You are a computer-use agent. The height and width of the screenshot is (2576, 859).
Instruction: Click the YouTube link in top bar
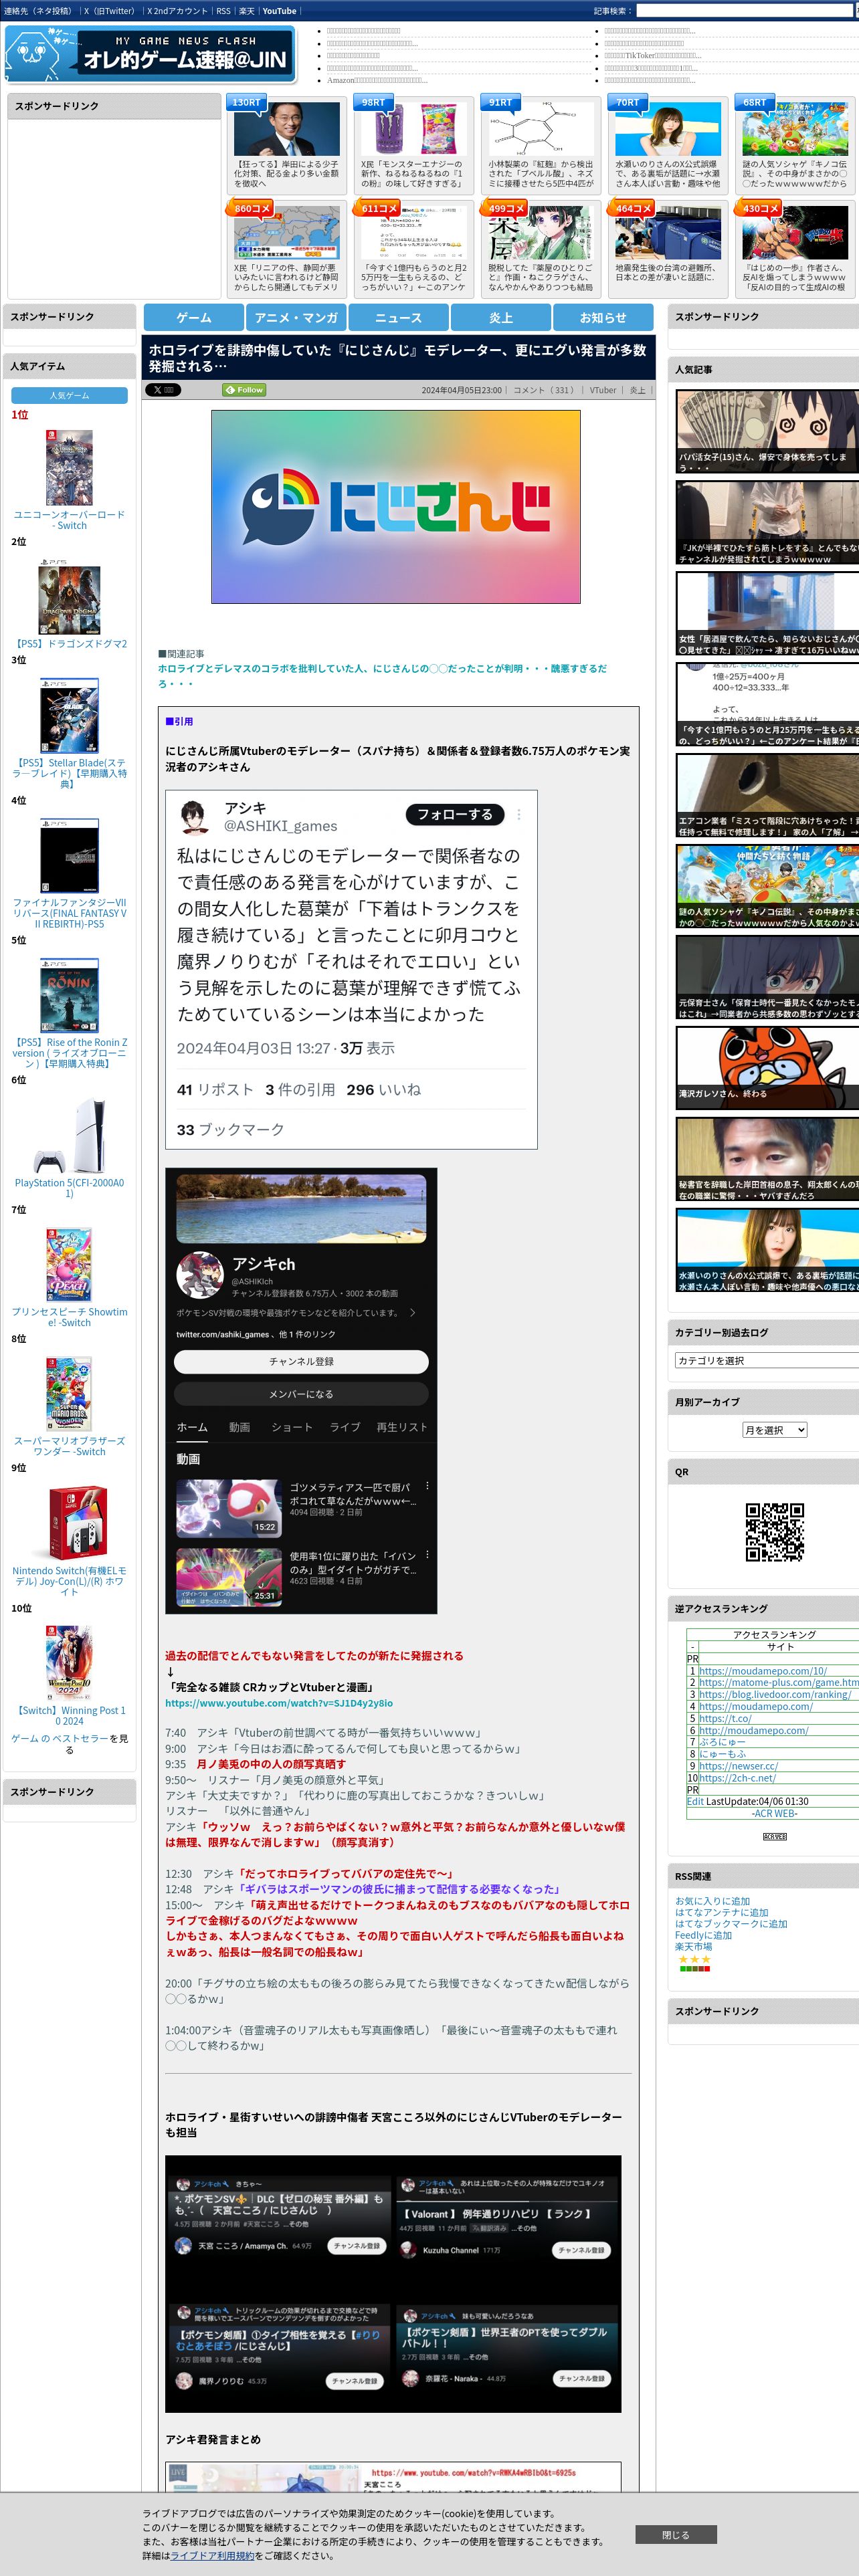279,11
